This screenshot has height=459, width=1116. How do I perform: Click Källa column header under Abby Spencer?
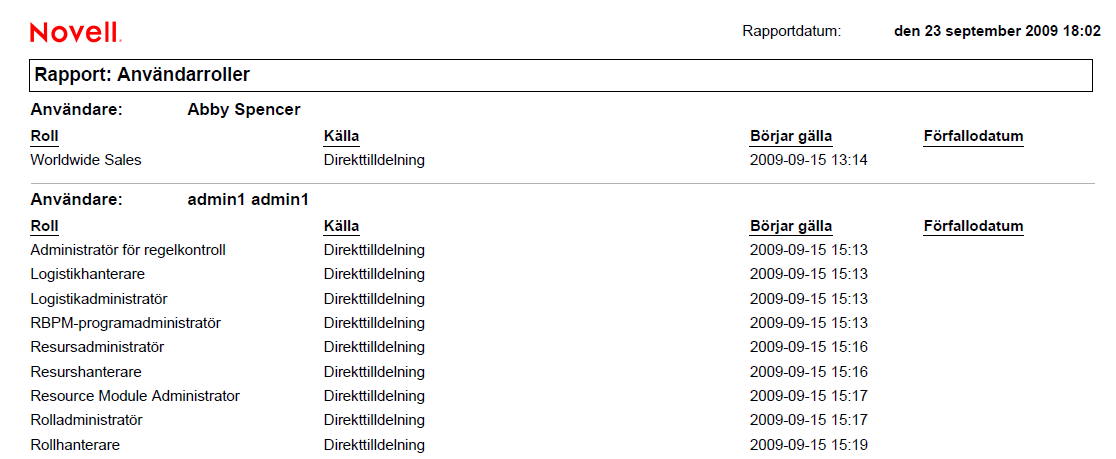click(x=341, y=136)
